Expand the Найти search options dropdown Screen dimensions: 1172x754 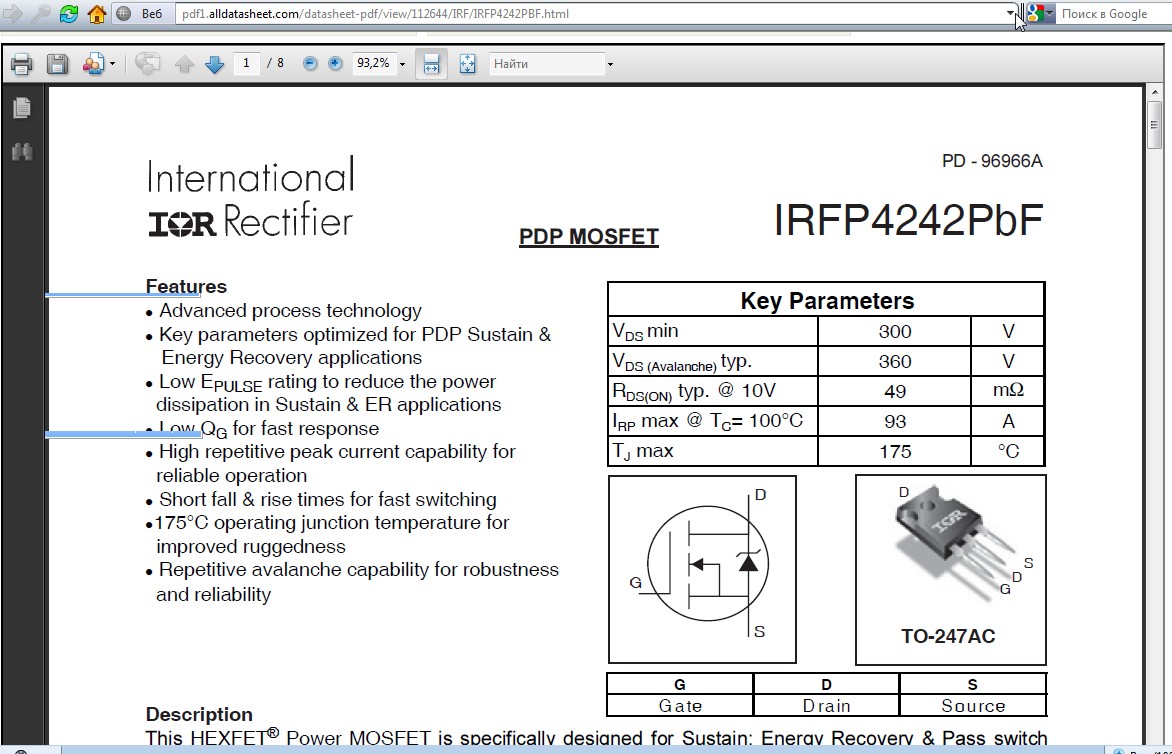click(x=610, y=64)
